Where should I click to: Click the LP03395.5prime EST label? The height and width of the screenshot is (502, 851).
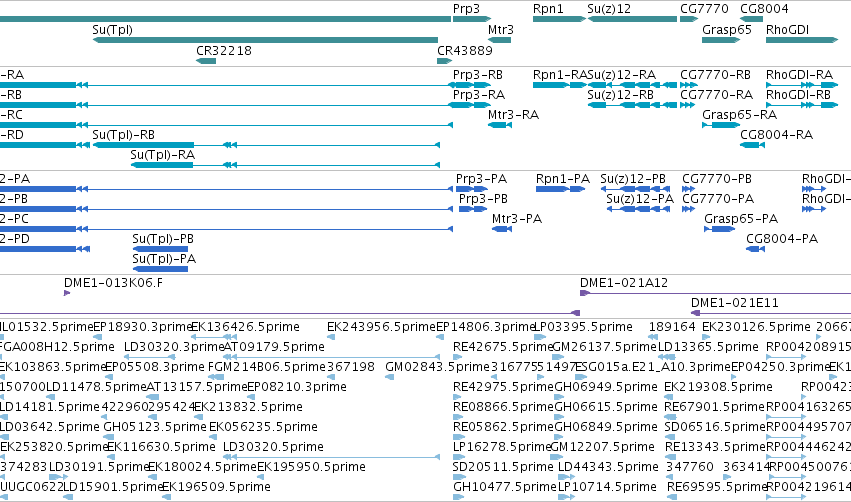[583, 327]
